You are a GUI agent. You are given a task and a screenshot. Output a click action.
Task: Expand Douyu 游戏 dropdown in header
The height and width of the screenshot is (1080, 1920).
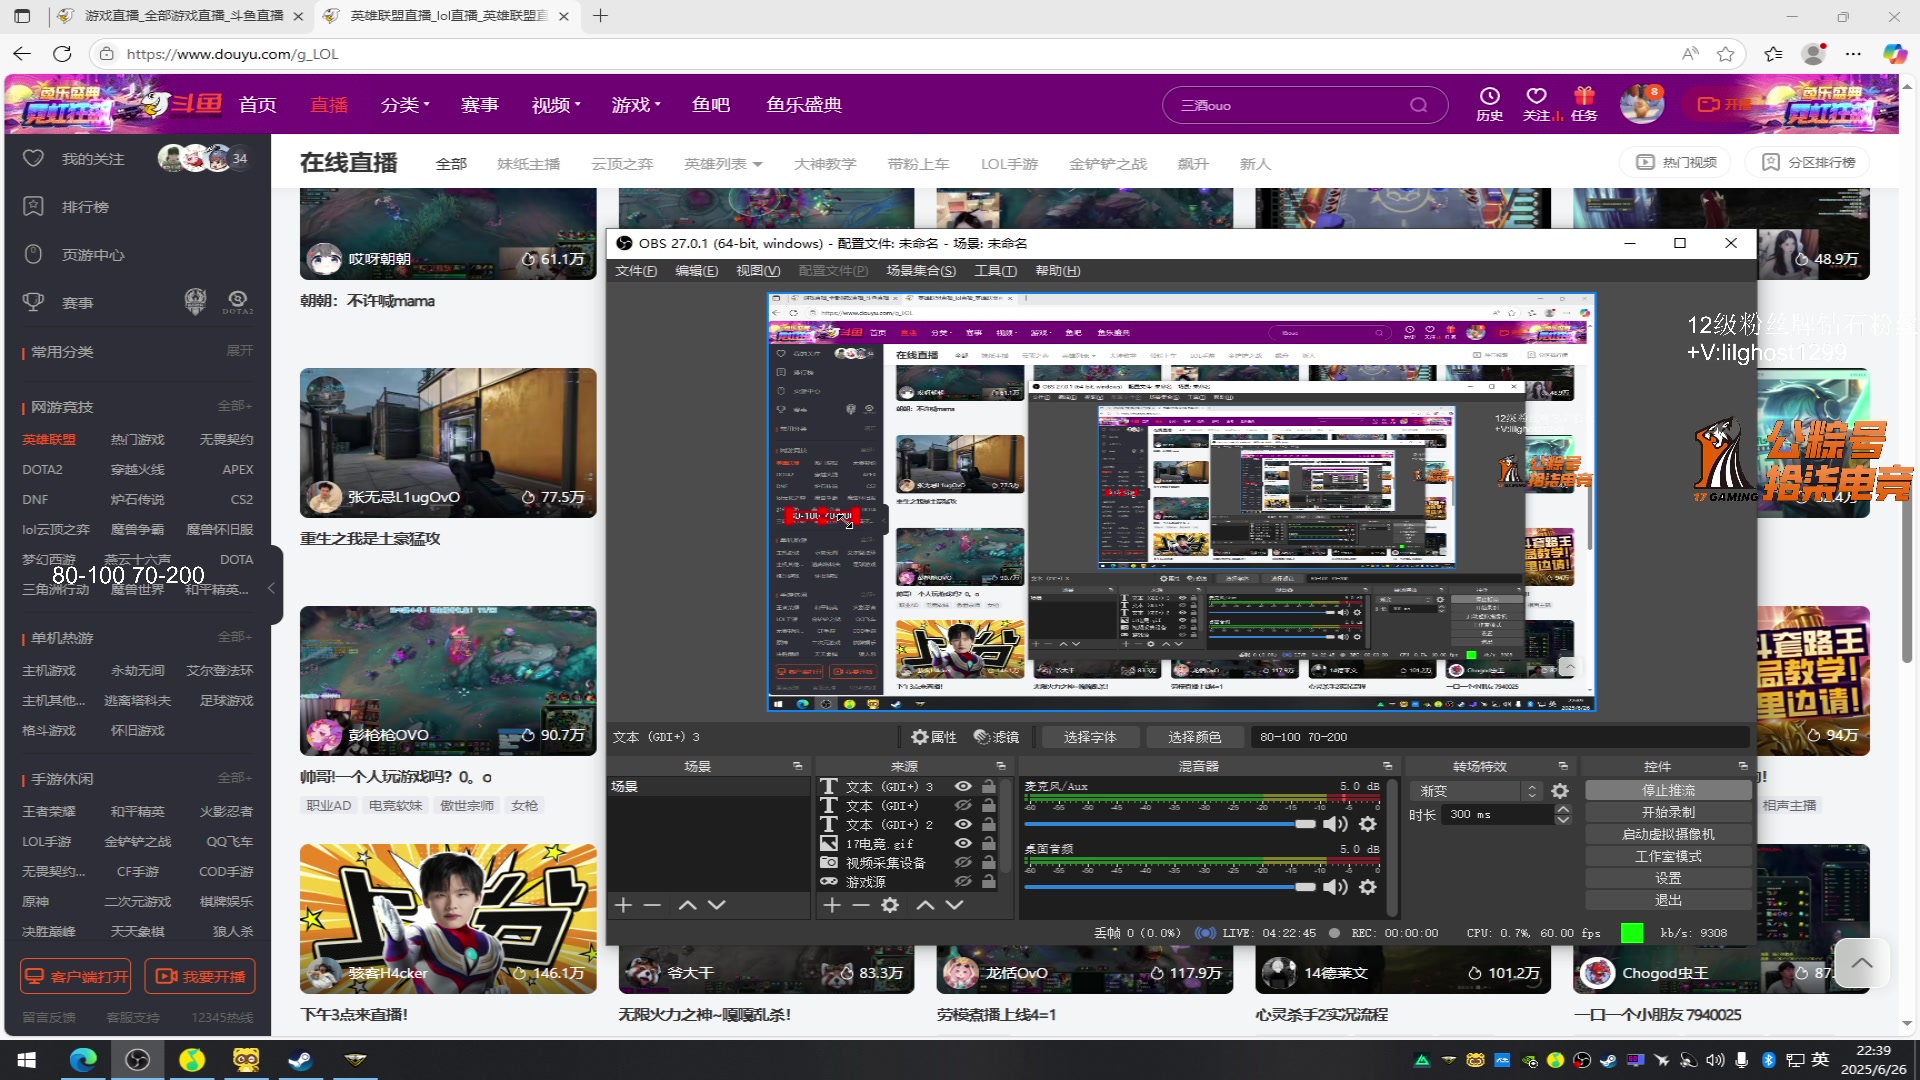coord(636,105)
